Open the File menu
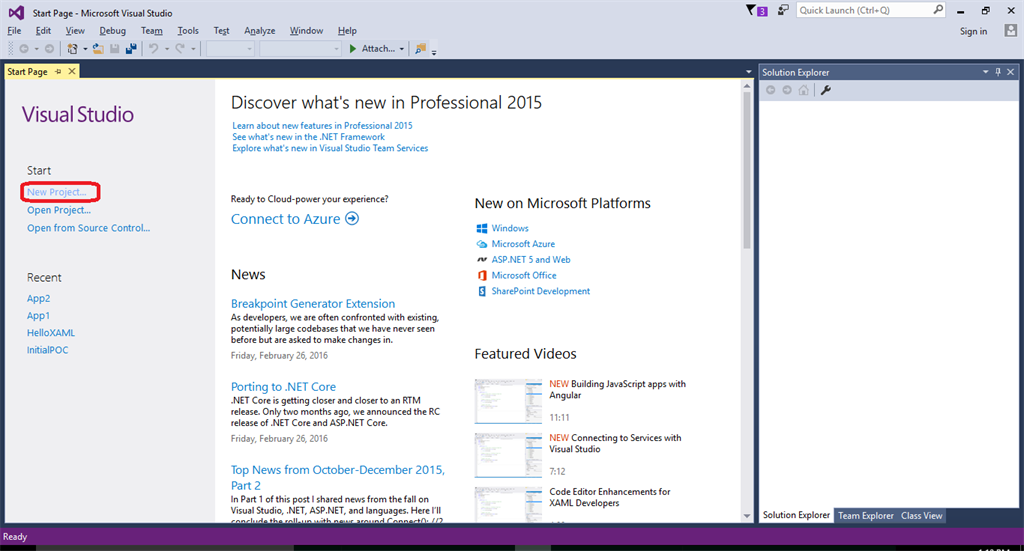 tap(14, 31)
